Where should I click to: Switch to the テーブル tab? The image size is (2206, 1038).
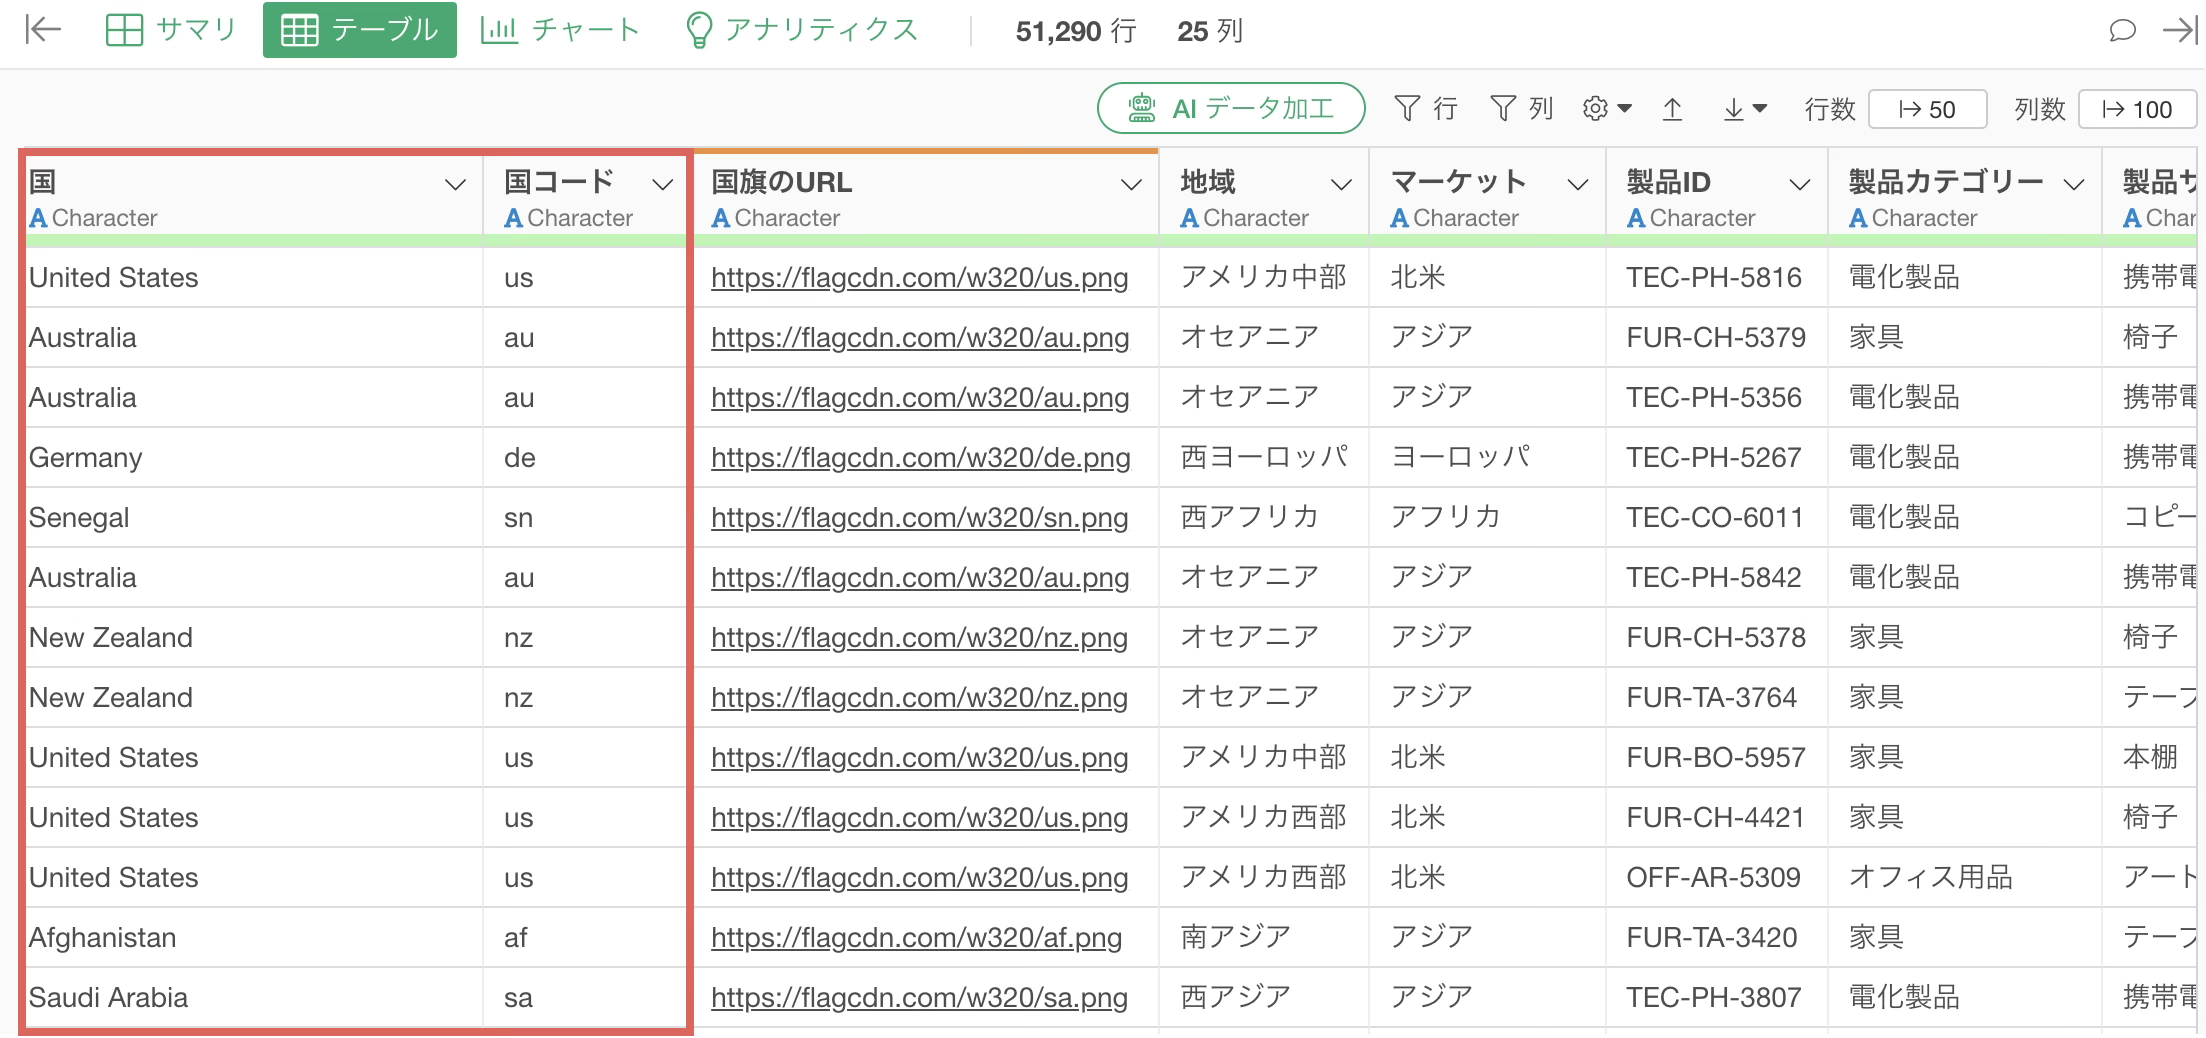(360, 30)
